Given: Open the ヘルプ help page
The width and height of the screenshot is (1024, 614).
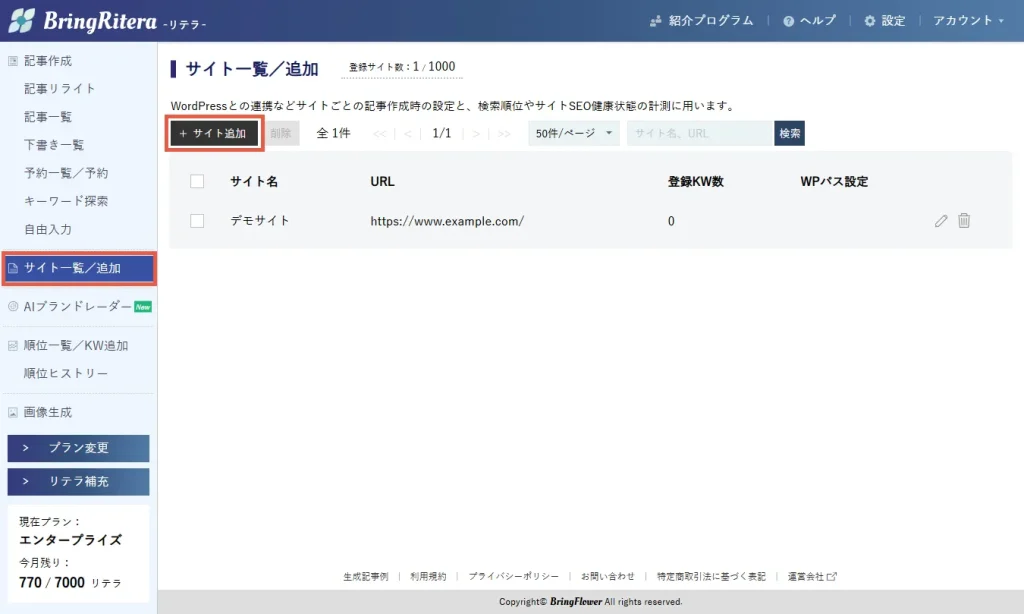Looking at the screenshot, I should tap(809, 20).
